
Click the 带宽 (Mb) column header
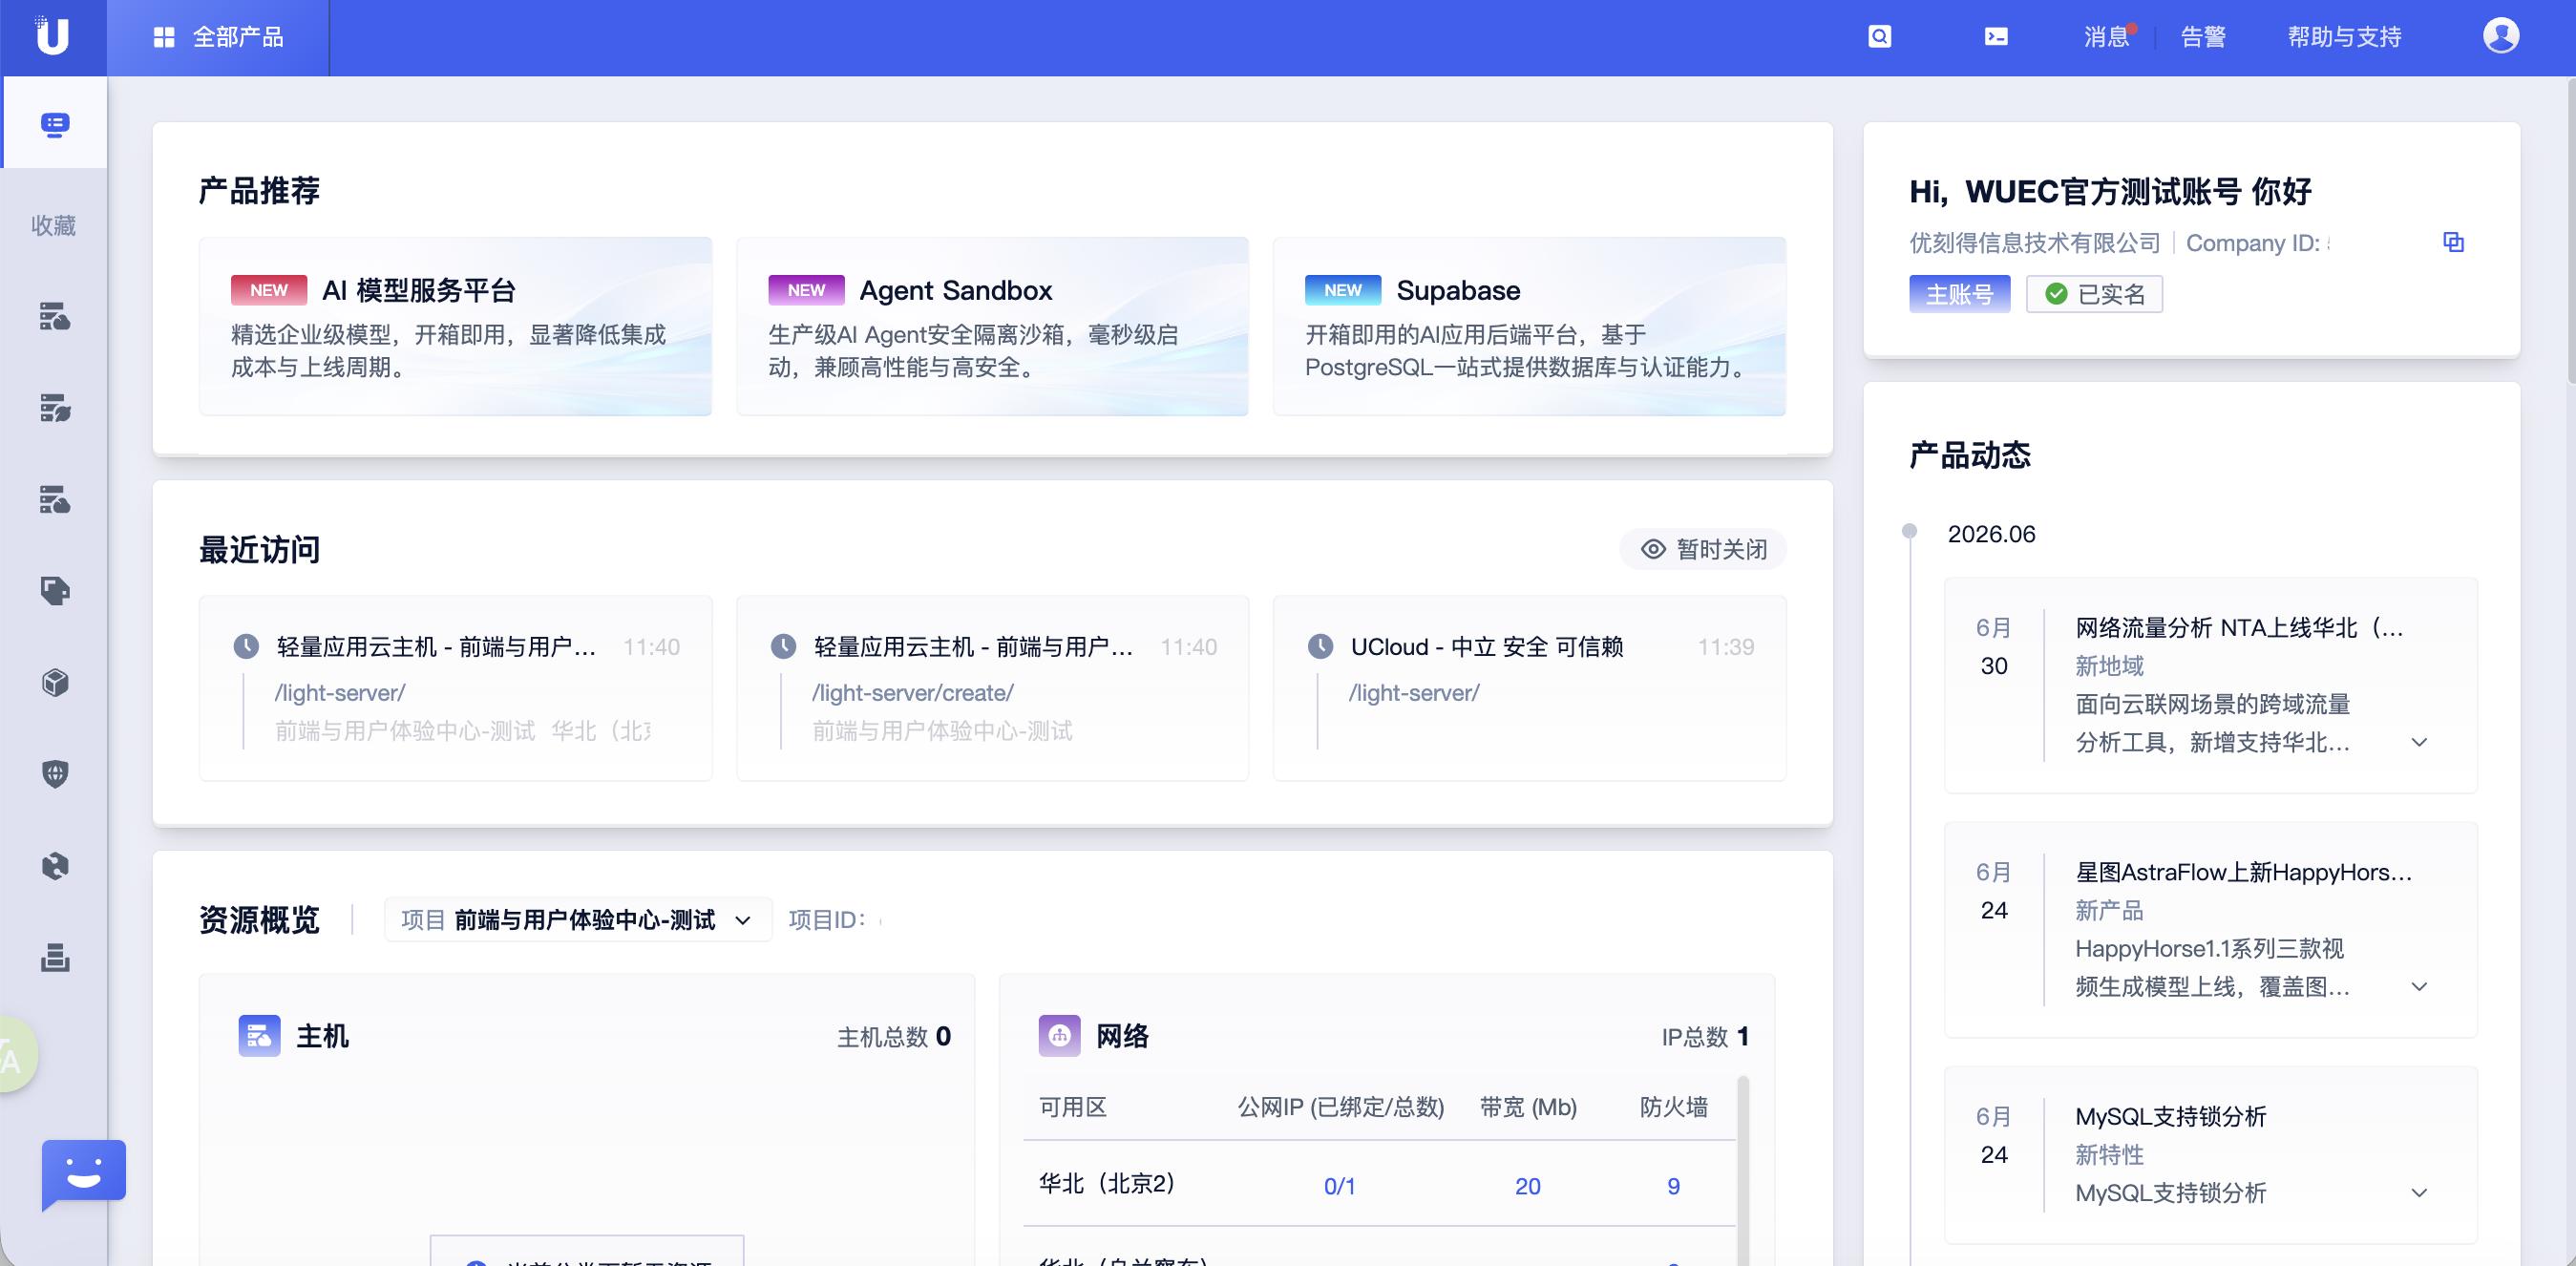coord(1527,1107)
